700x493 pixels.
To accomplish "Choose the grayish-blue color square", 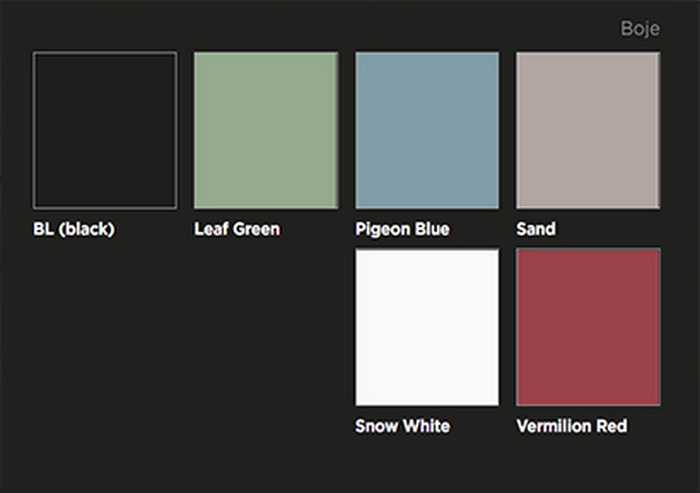I will pyautogui.click(x=427, y=130).
